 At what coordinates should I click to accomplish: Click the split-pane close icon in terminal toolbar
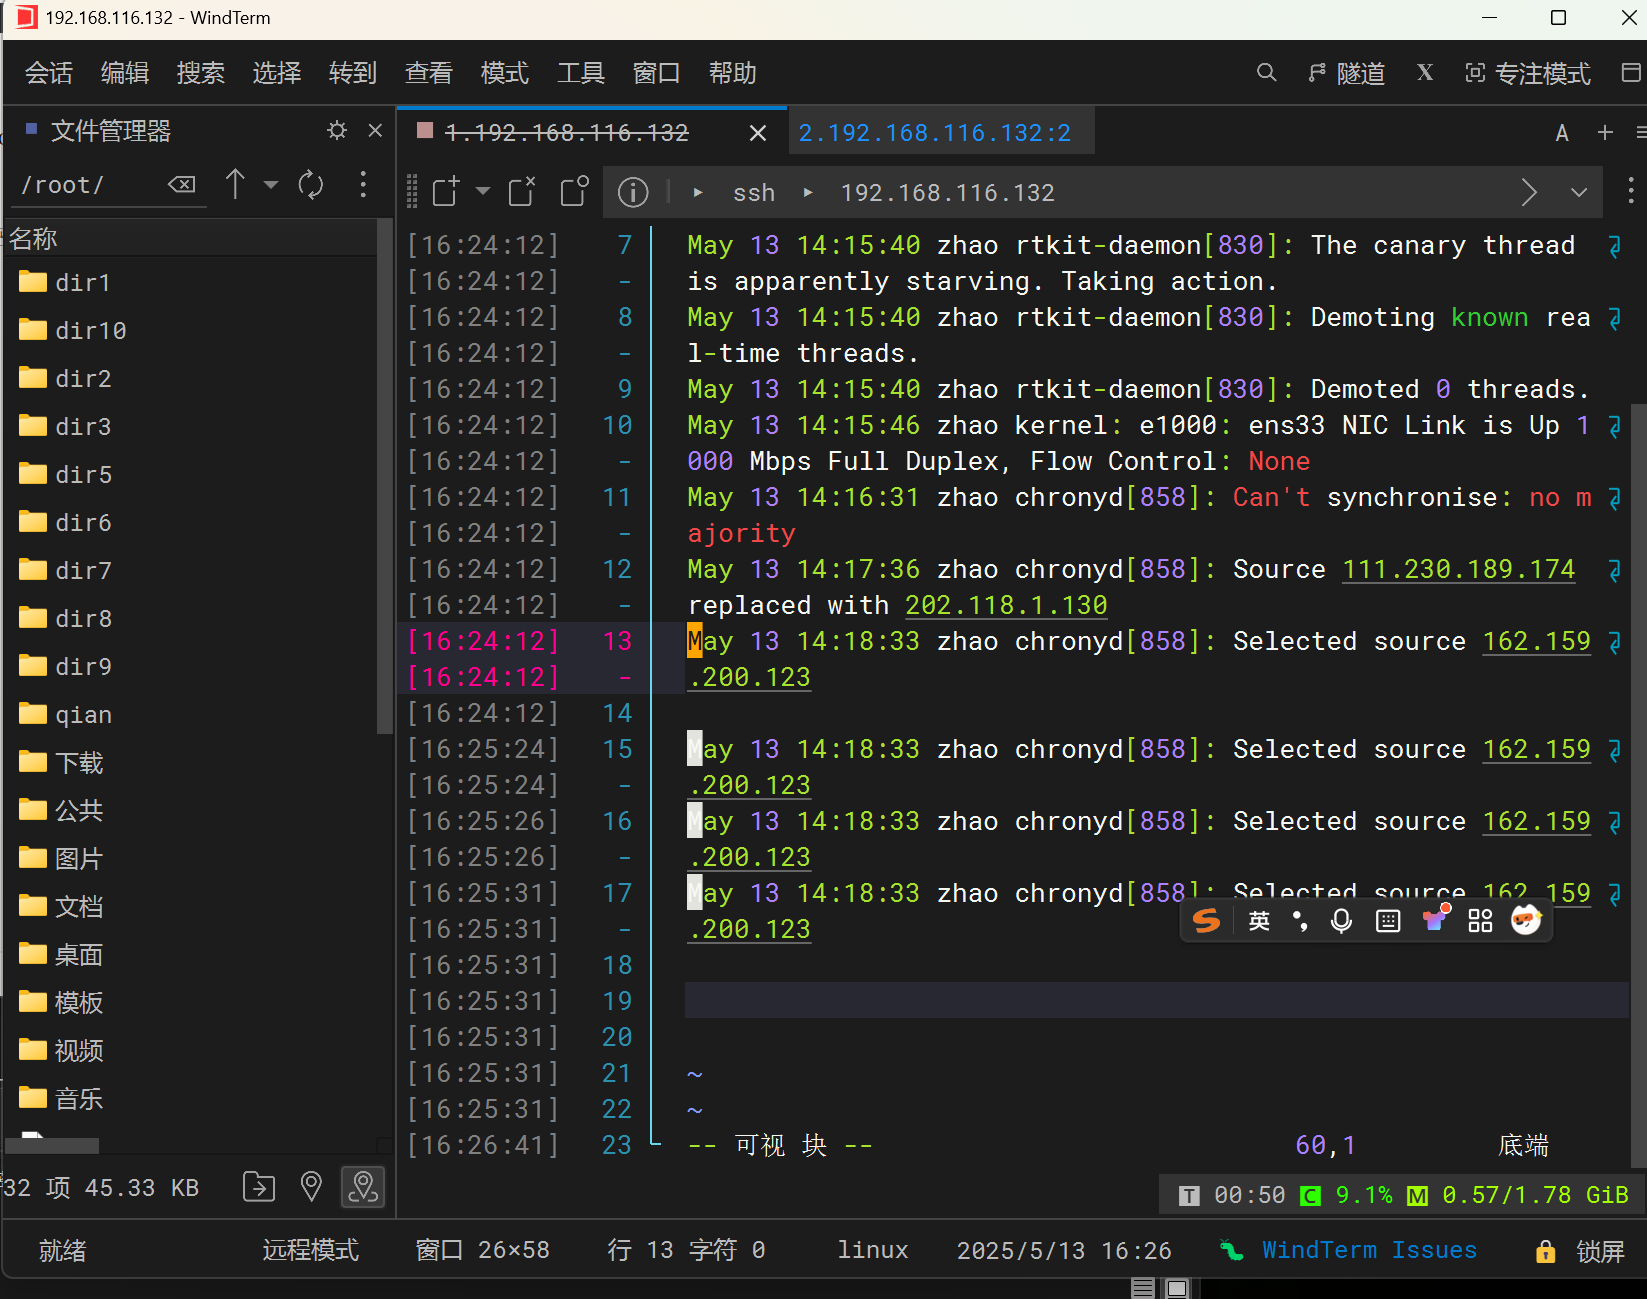point(522,191)
